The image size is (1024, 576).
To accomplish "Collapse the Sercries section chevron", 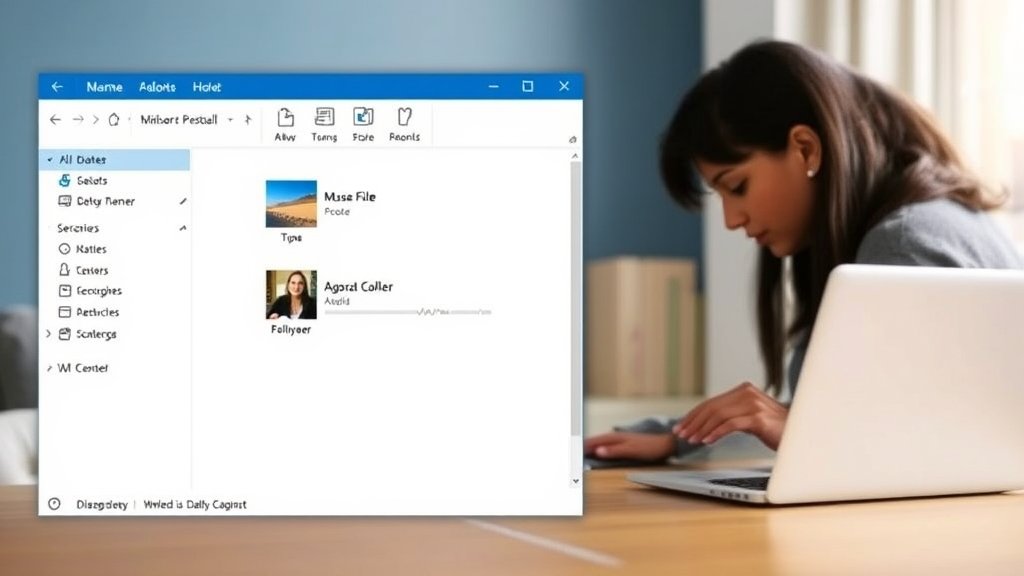I will 183,229.
